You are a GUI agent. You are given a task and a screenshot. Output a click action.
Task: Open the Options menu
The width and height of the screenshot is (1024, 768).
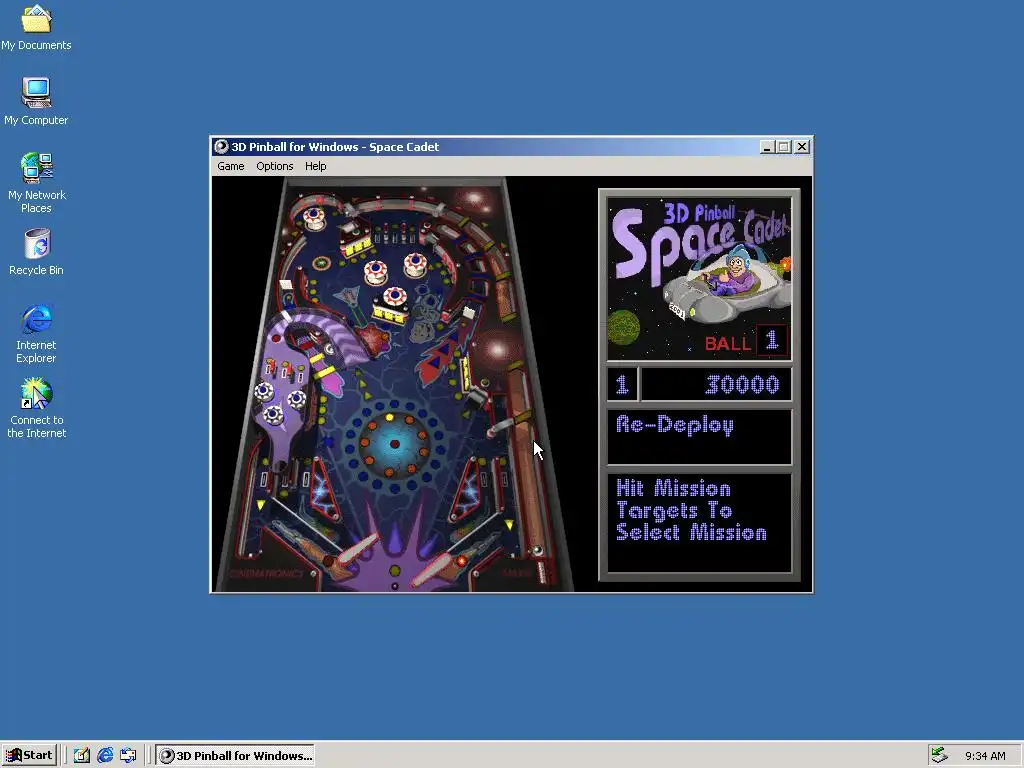point(274,166)
